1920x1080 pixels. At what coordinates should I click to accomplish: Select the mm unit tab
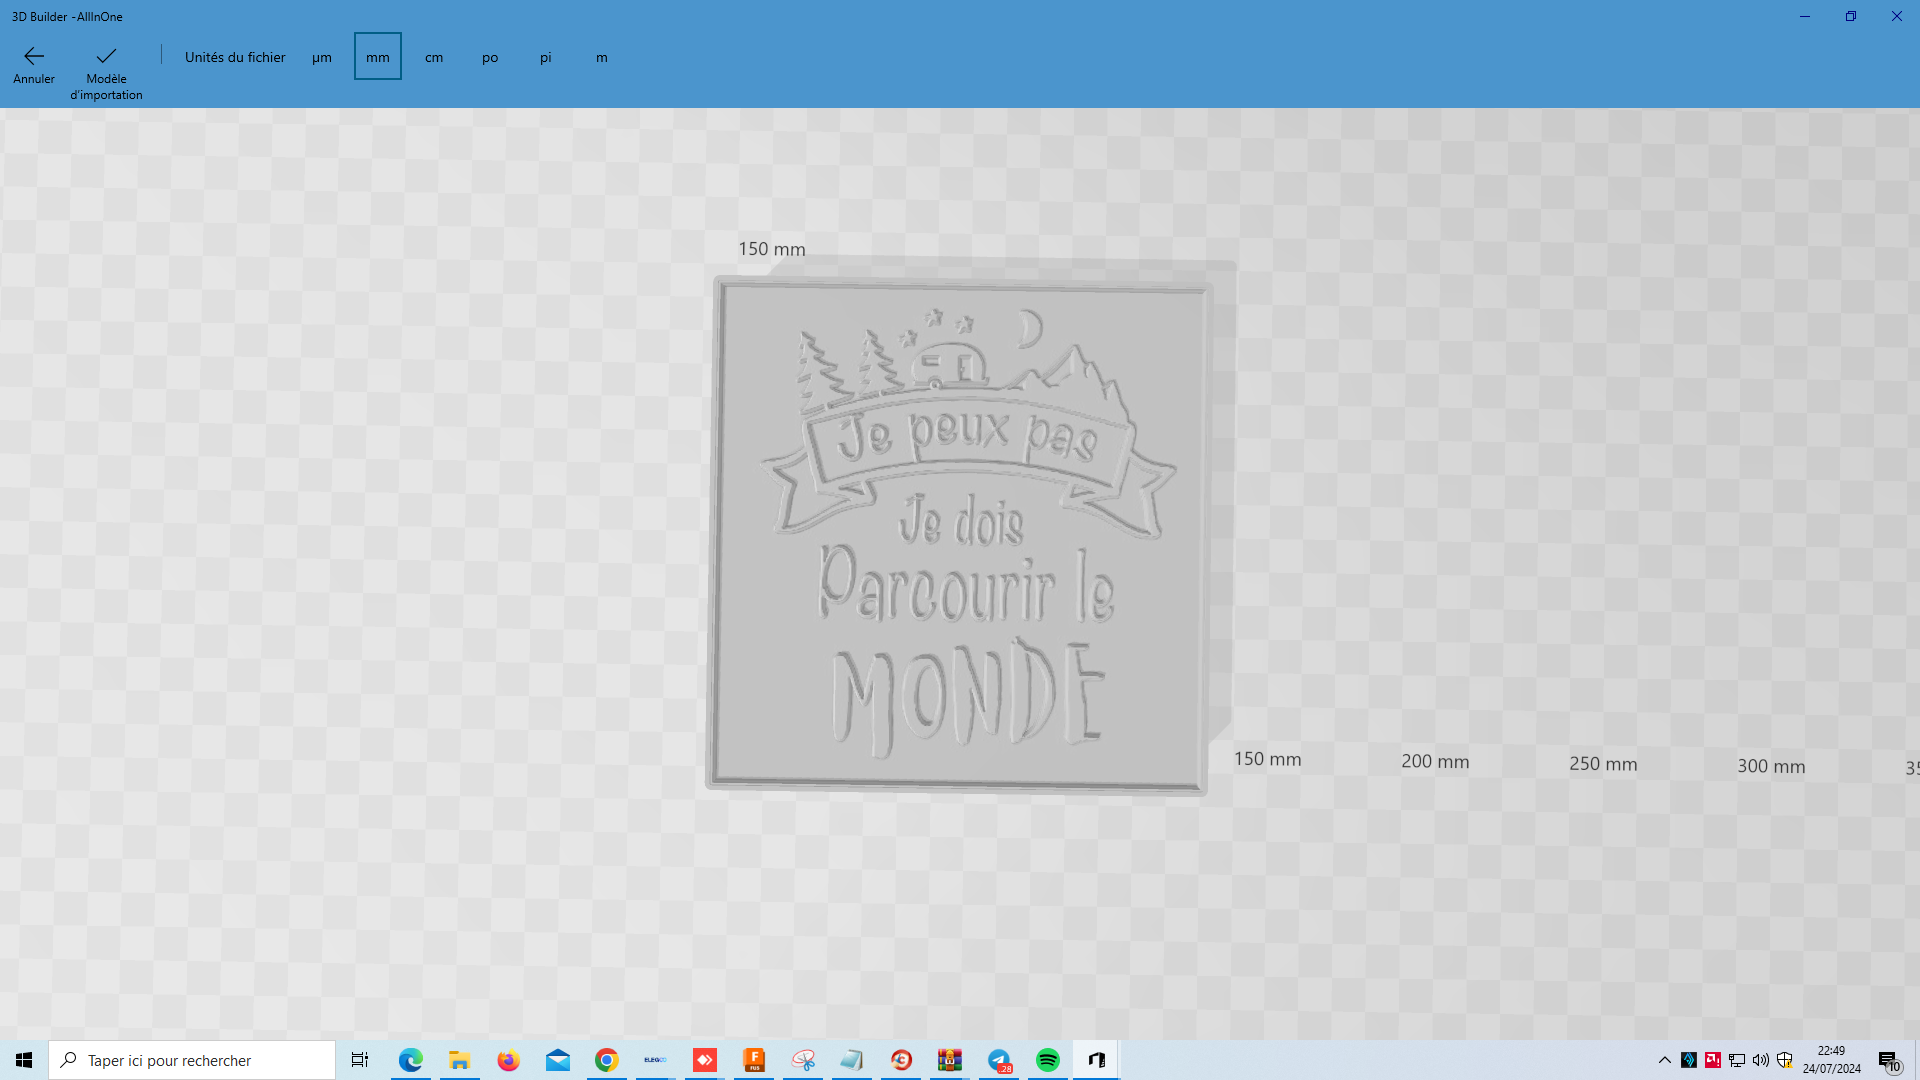[377, 57]
